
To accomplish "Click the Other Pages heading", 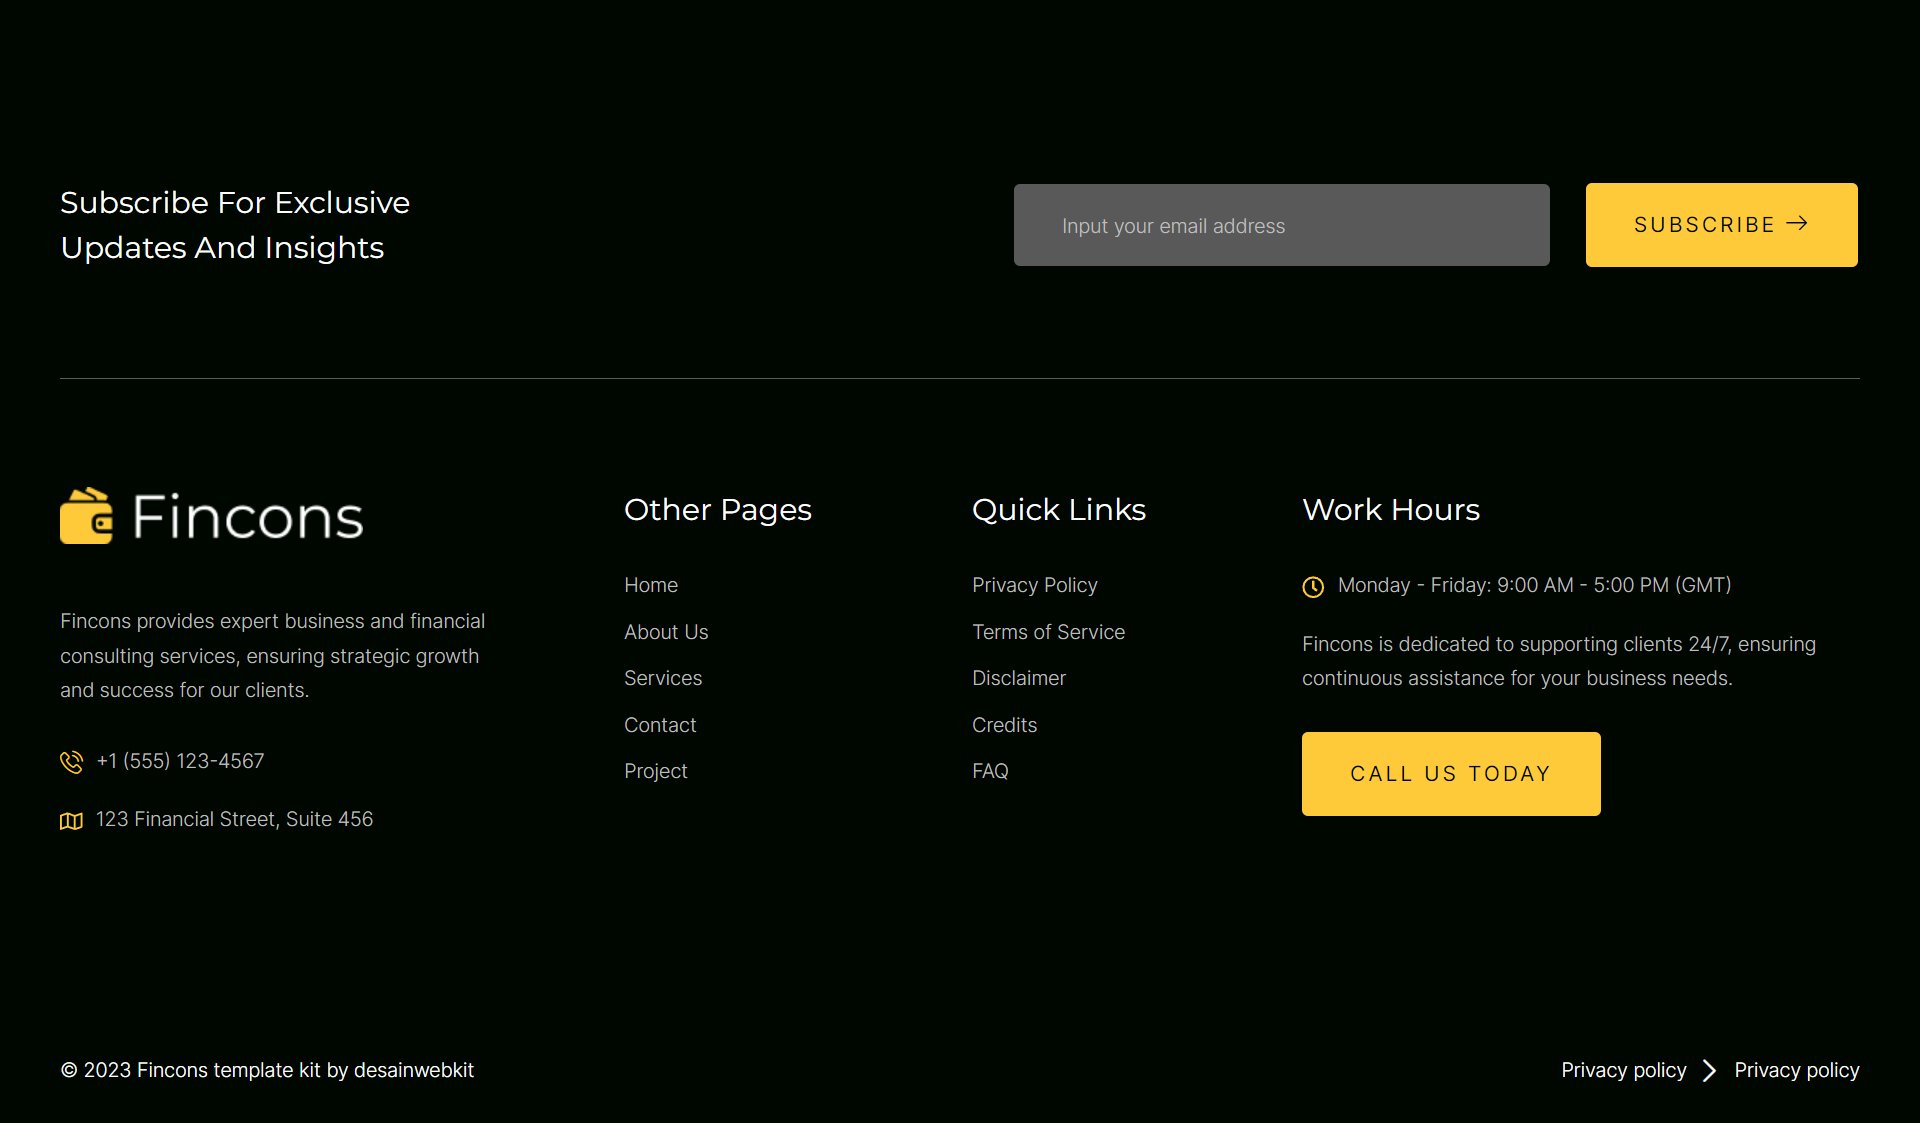I will point(718,510).
